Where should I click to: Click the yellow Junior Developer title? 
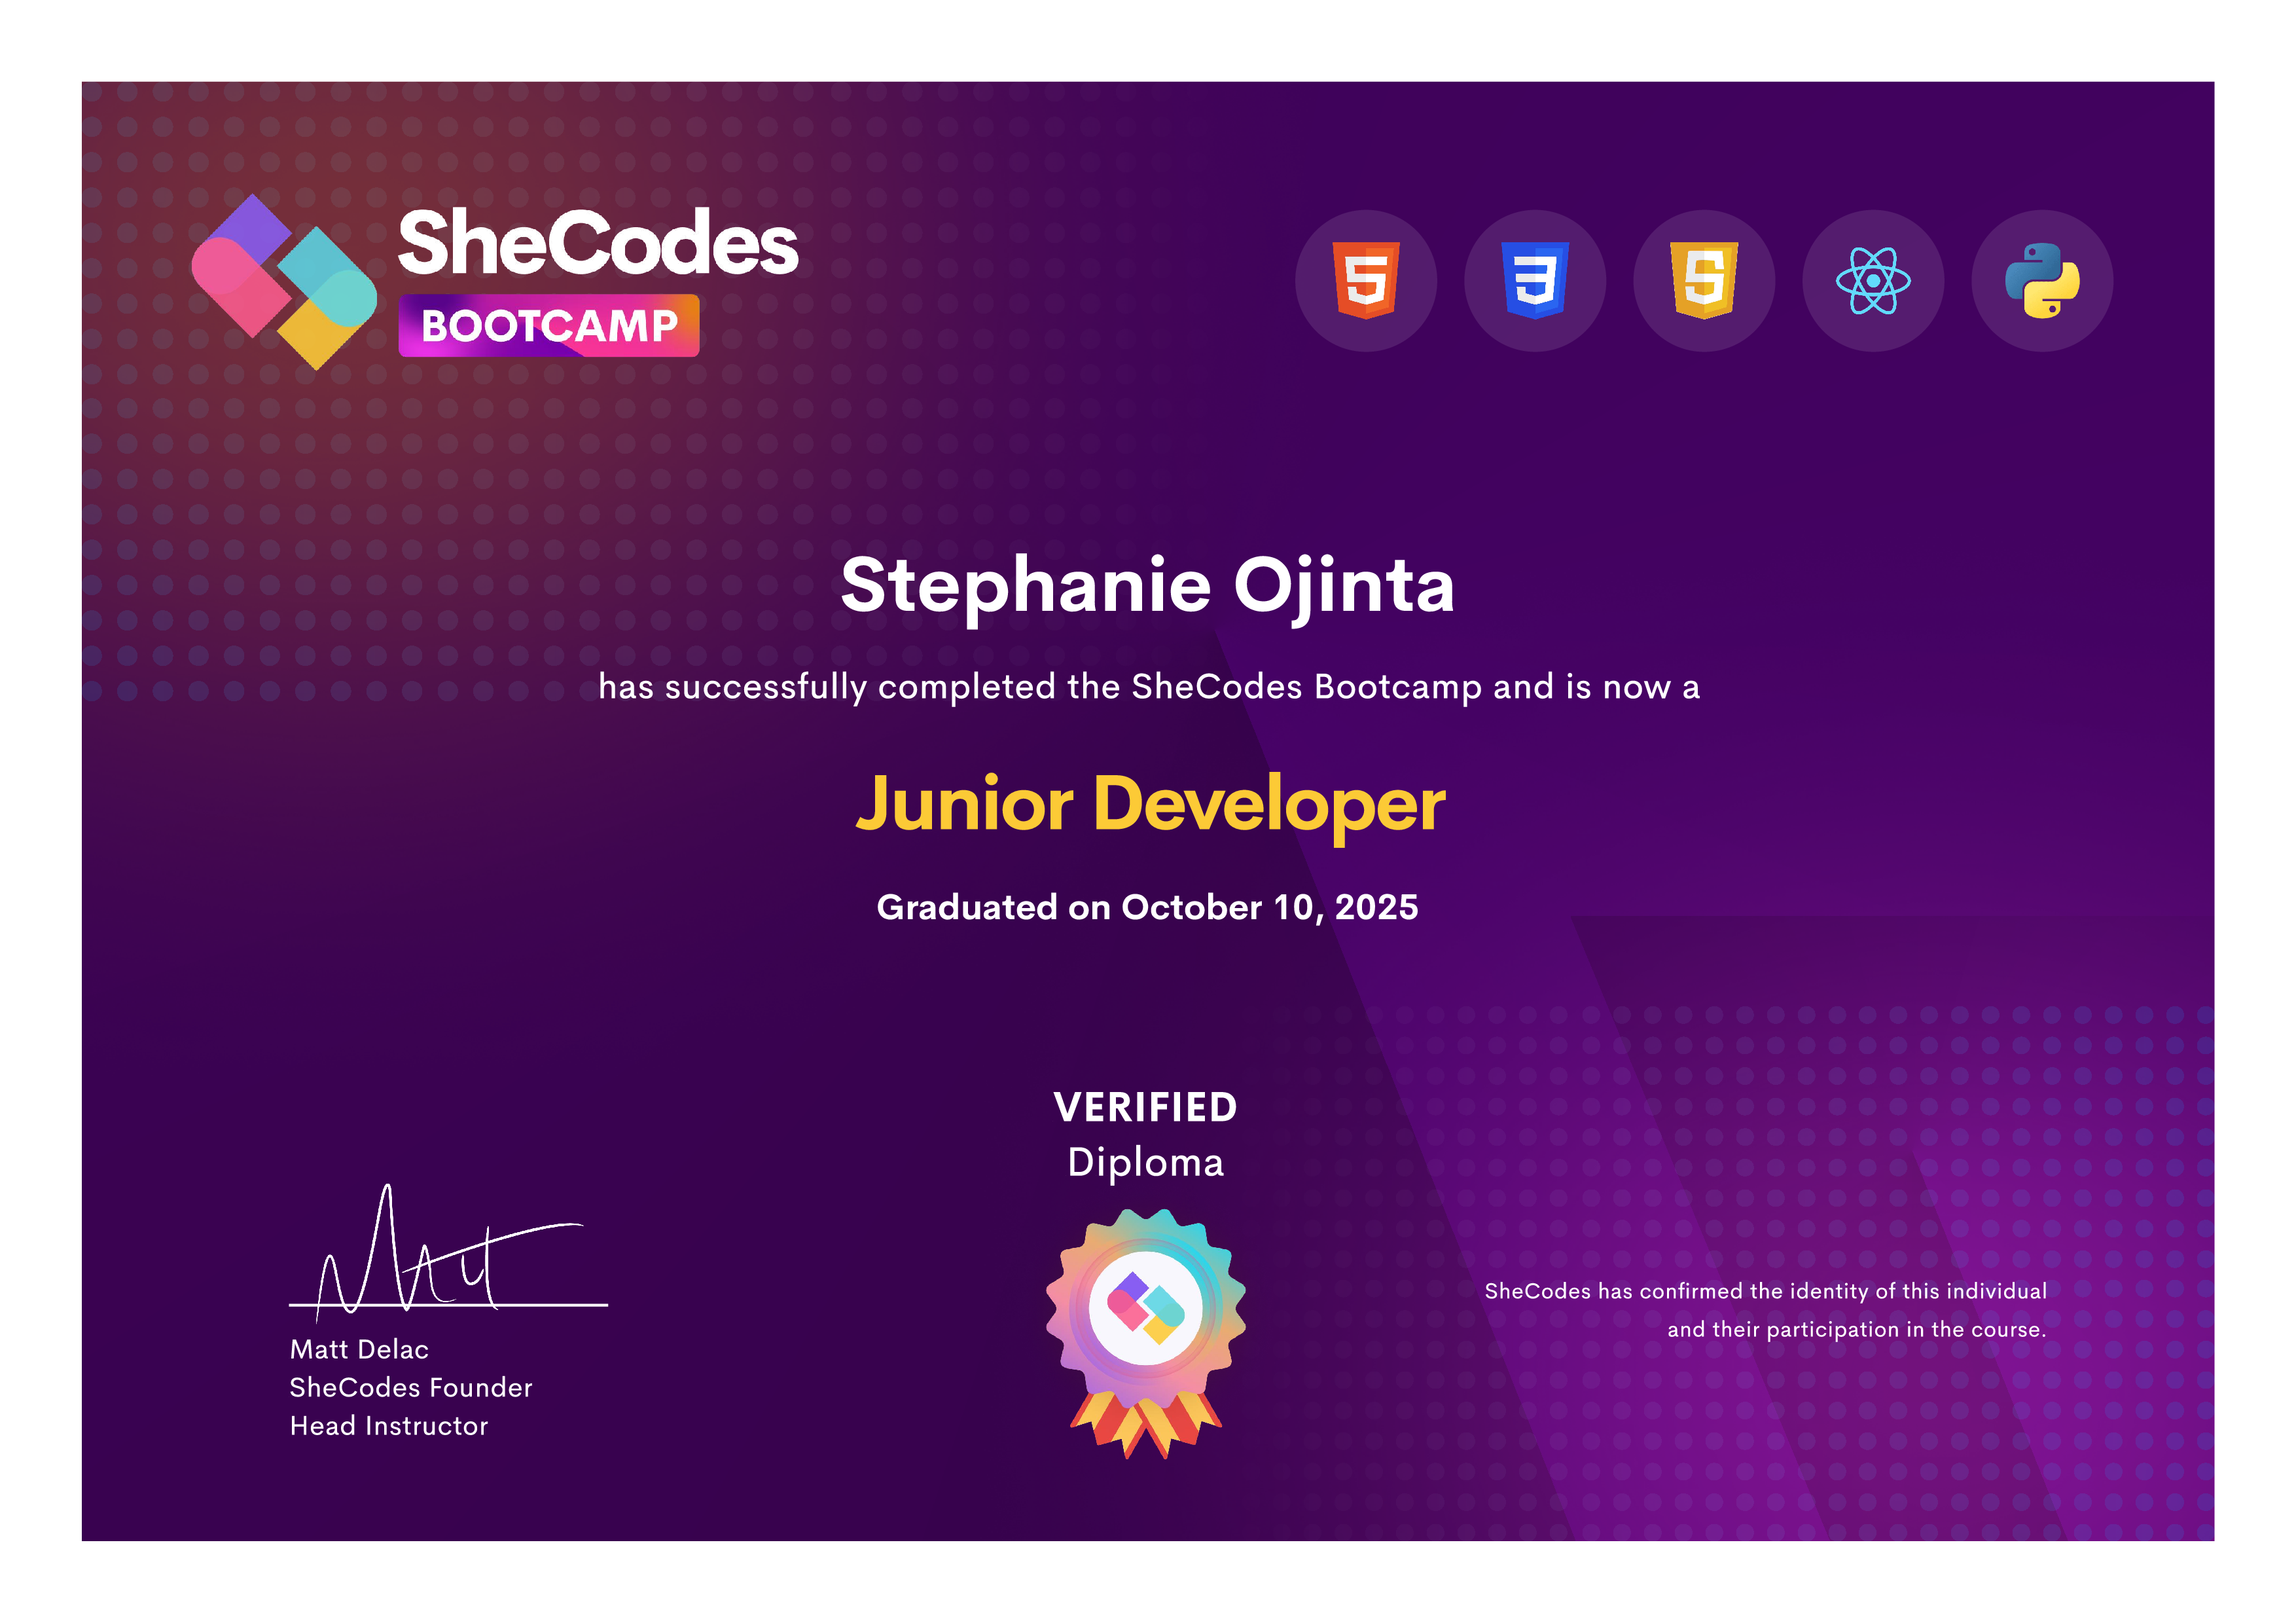[x=1150, y=804]
